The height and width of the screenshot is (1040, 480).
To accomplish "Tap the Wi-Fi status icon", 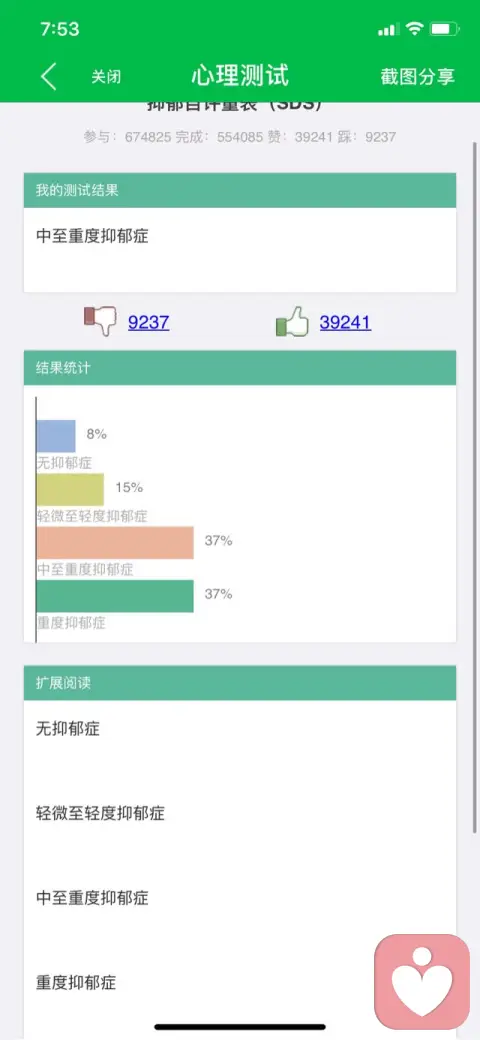I will pyautogui.click(x=415, y=29).
